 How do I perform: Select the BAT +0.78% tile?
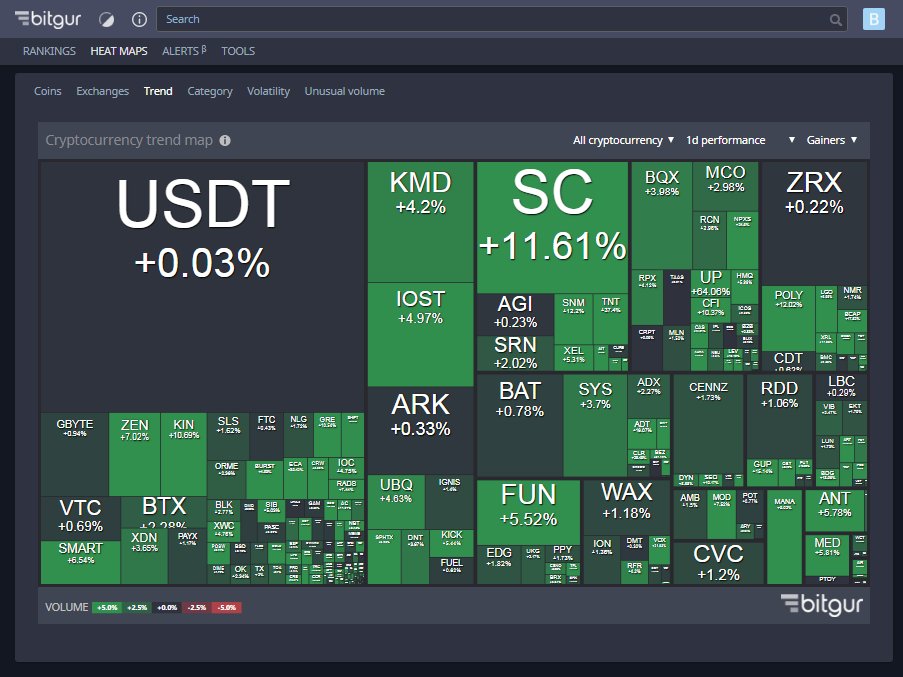(519, 425)
